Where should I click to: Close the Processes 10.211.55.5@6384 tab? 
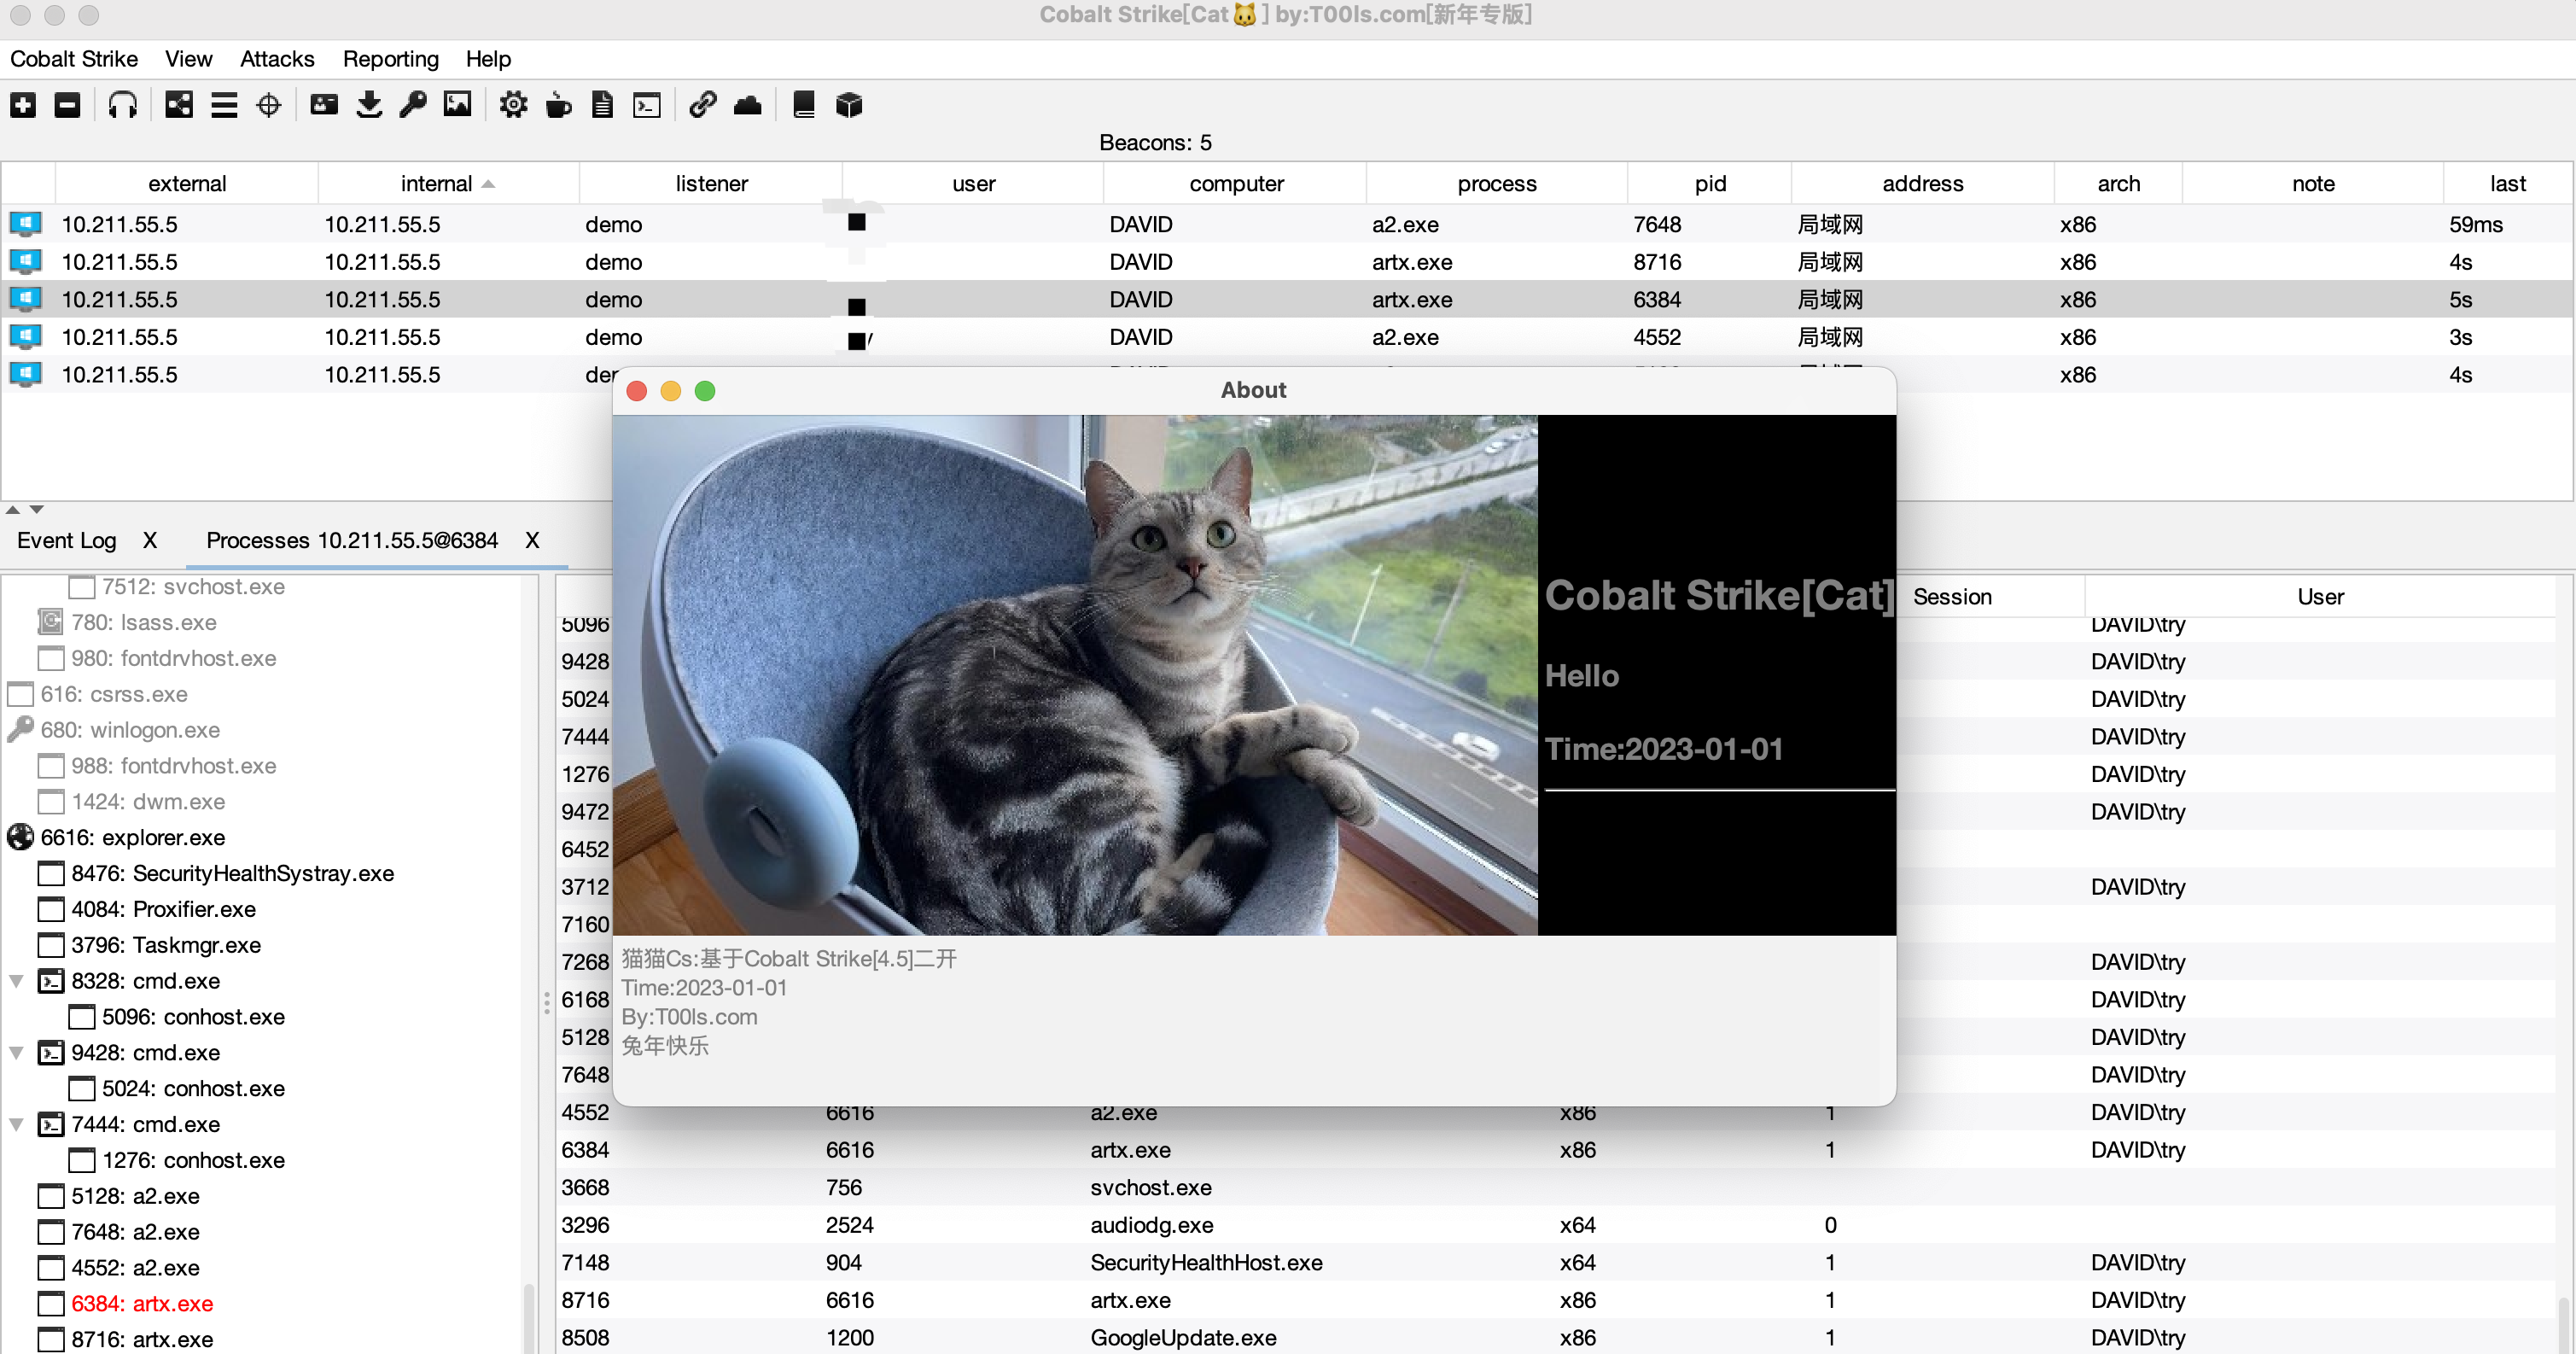(x=532, y=541)
